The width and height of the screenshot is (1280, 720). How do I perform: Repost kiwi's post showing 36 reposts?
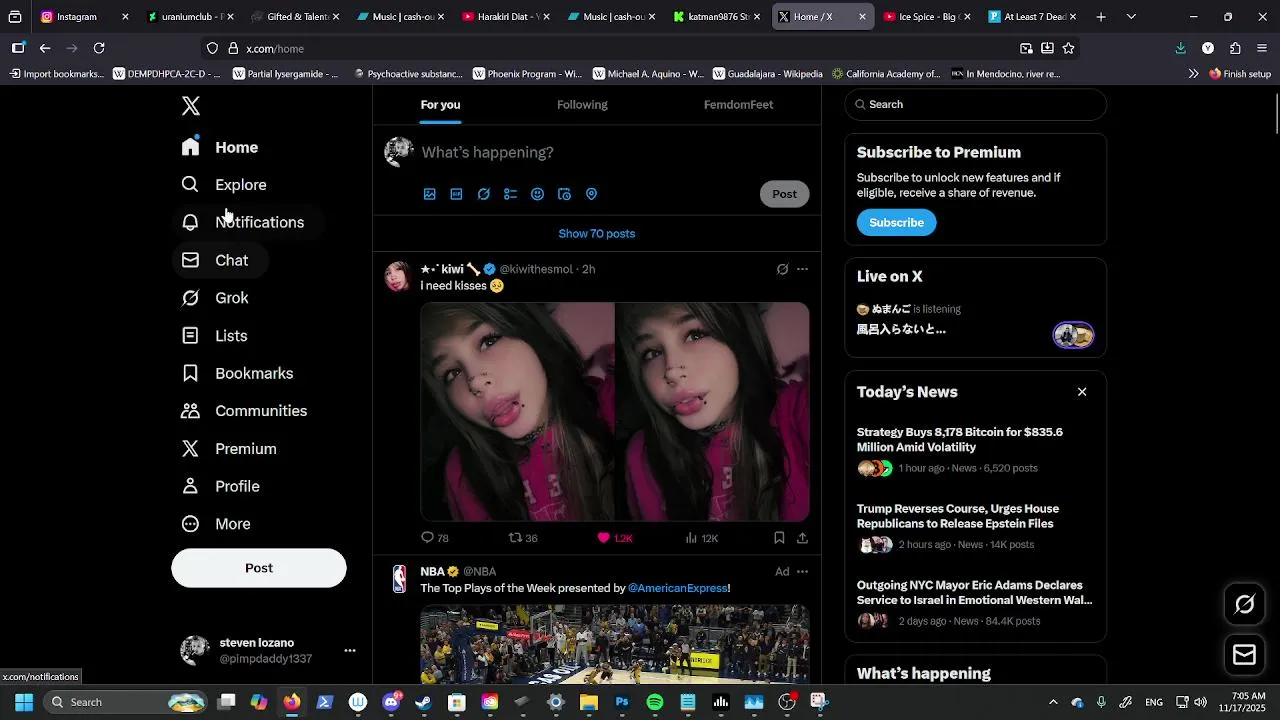pyautogui.click(x=523, y=538)
